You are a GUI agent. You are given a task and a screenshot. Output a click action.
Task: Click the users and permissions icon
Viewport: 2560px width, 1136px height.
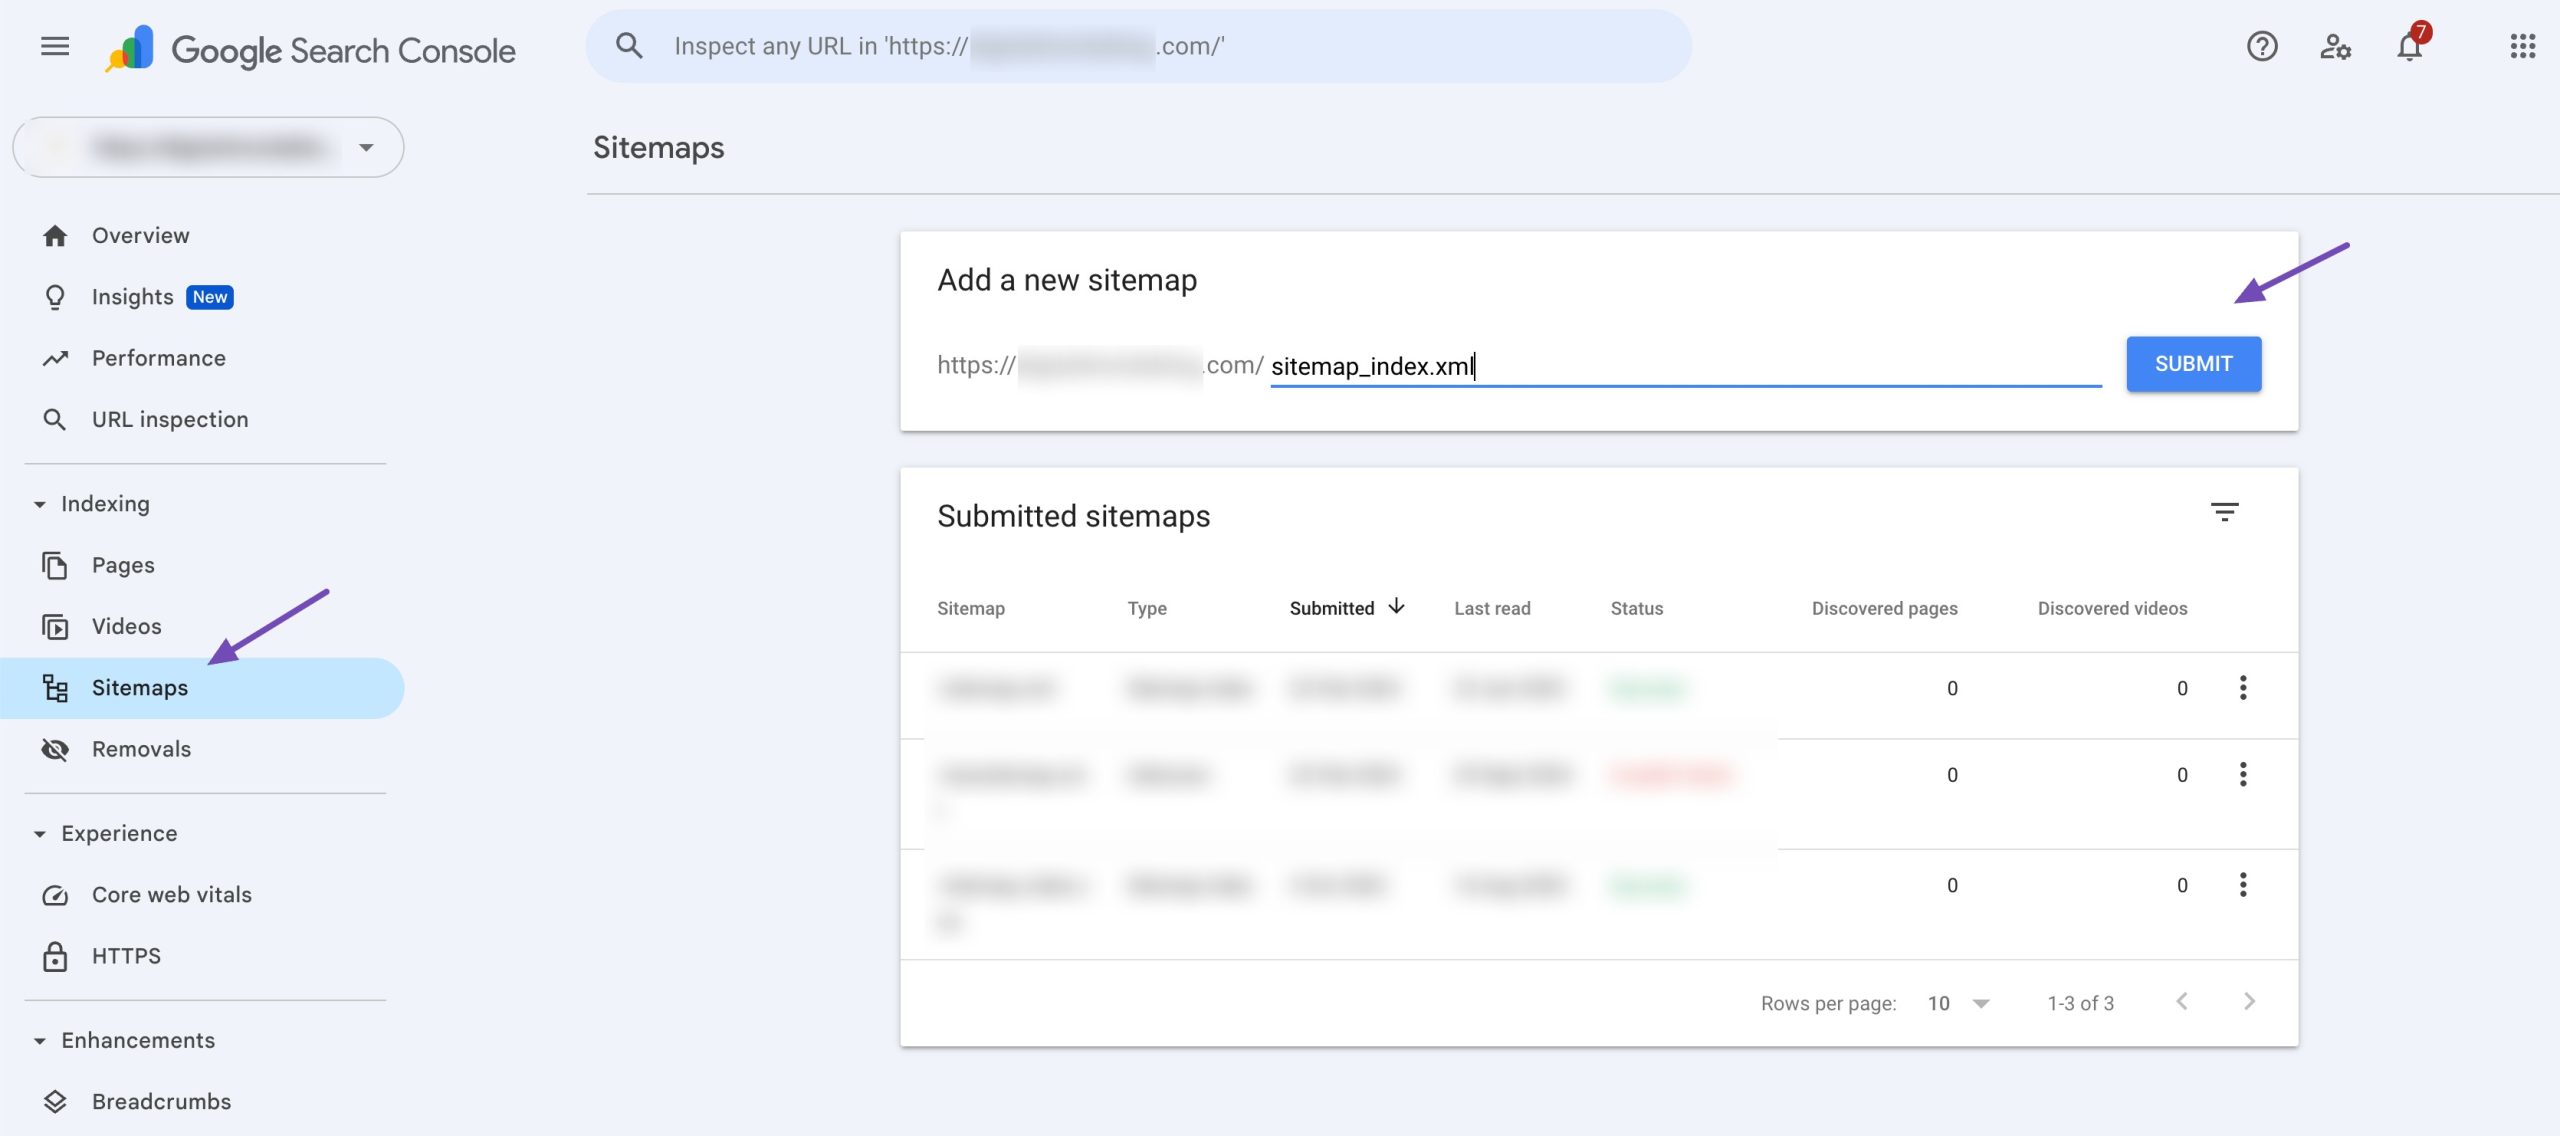pos(2336,46)
